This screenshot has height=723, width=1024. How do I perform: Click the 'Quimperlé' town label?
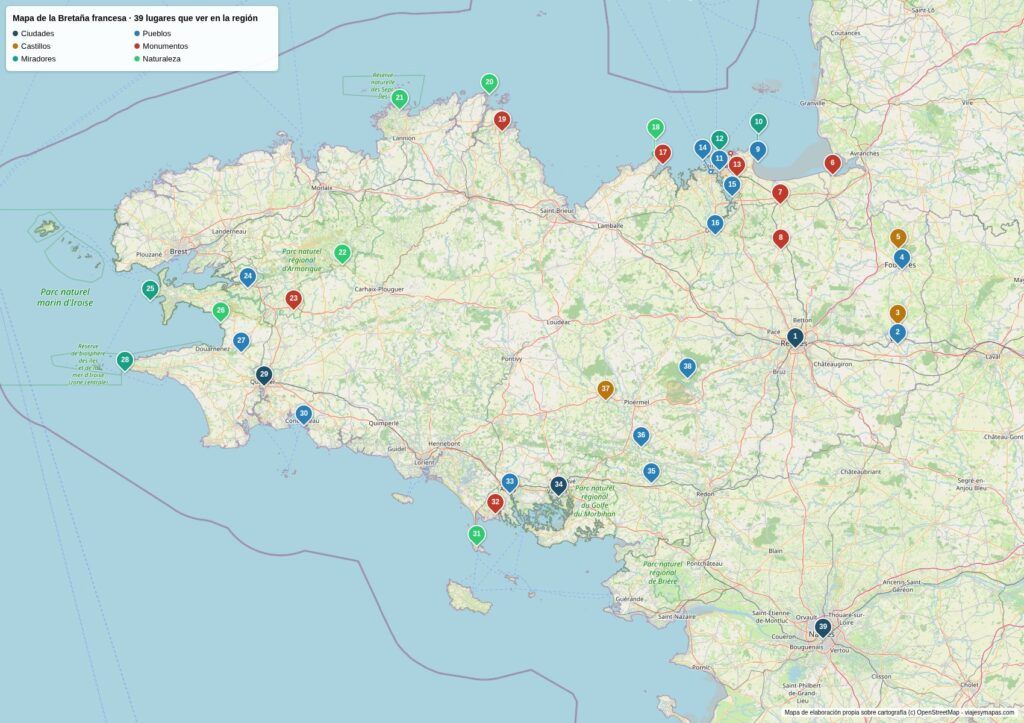[383, 423]
